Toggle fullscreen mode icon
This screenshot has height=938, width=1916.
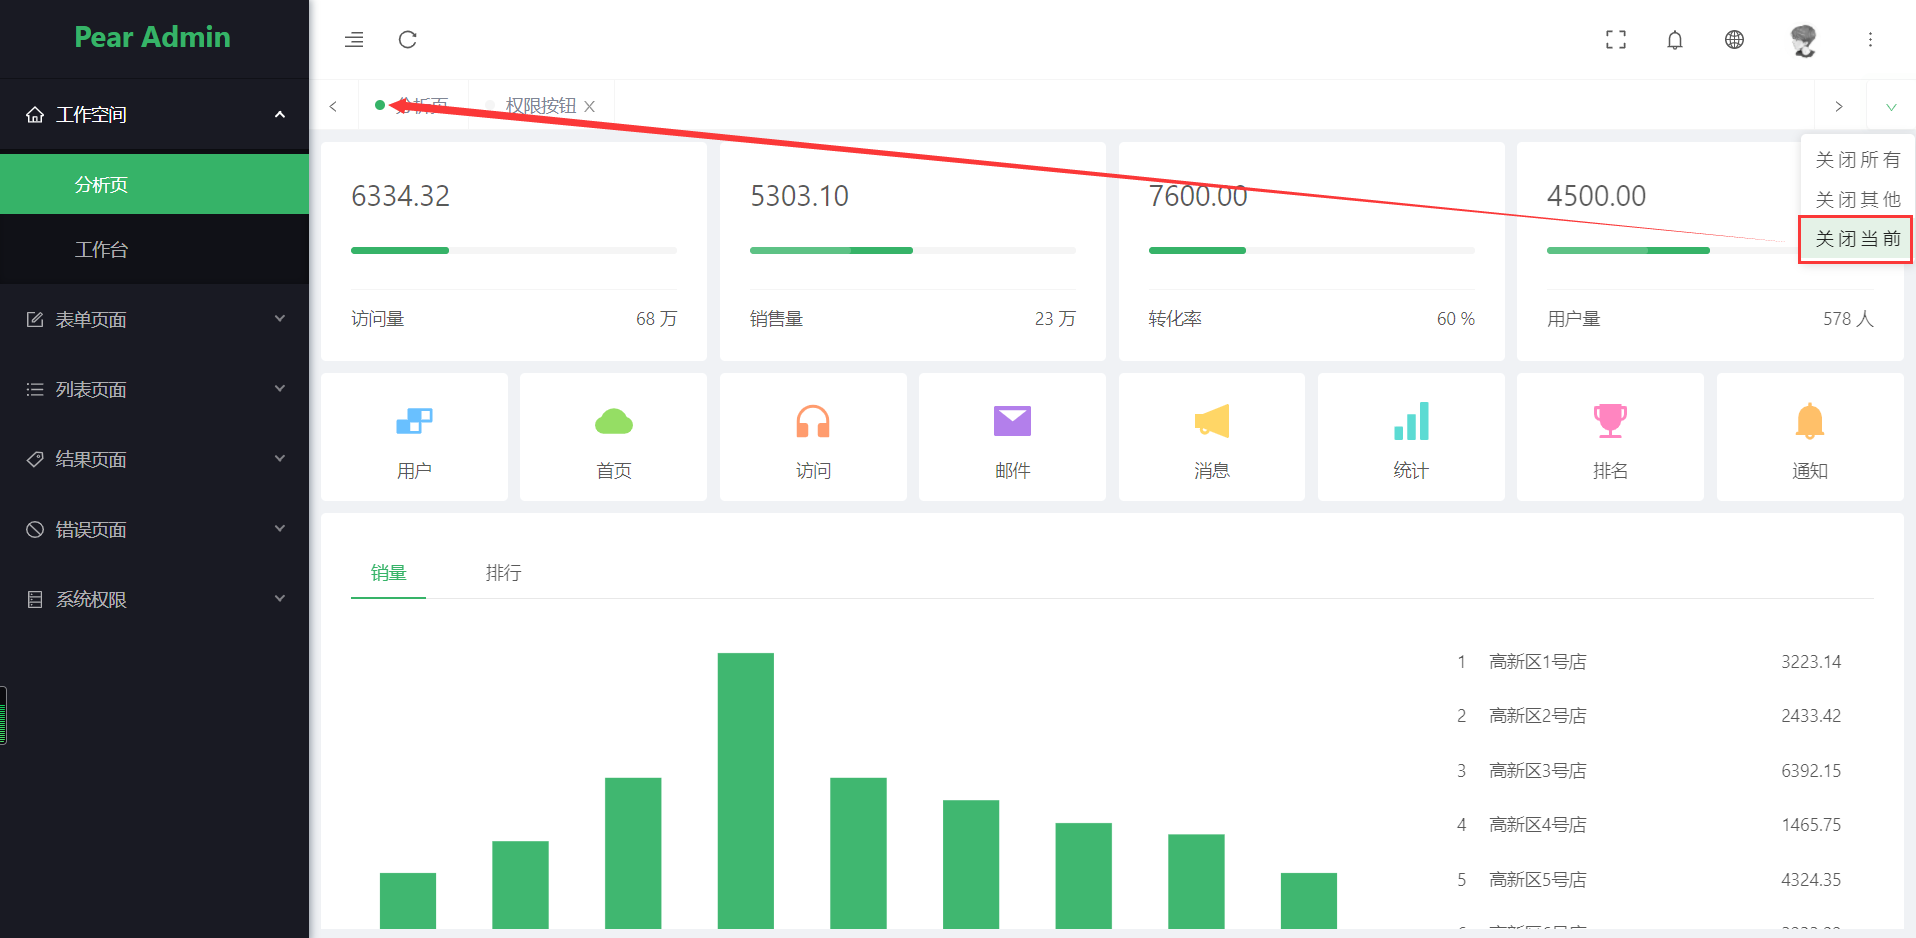point(1616,40)
